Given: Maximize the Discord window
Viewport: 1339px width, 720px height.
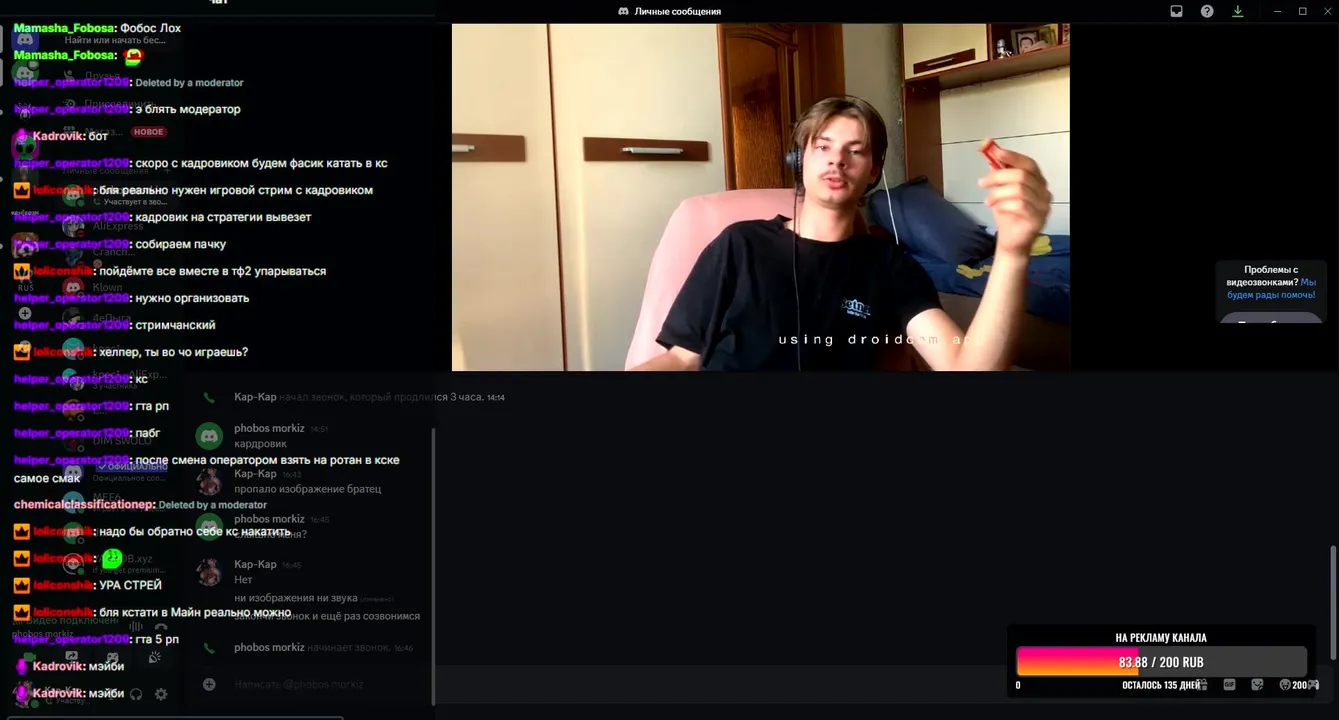Looking at the screenshot, I should (1302, 11).
